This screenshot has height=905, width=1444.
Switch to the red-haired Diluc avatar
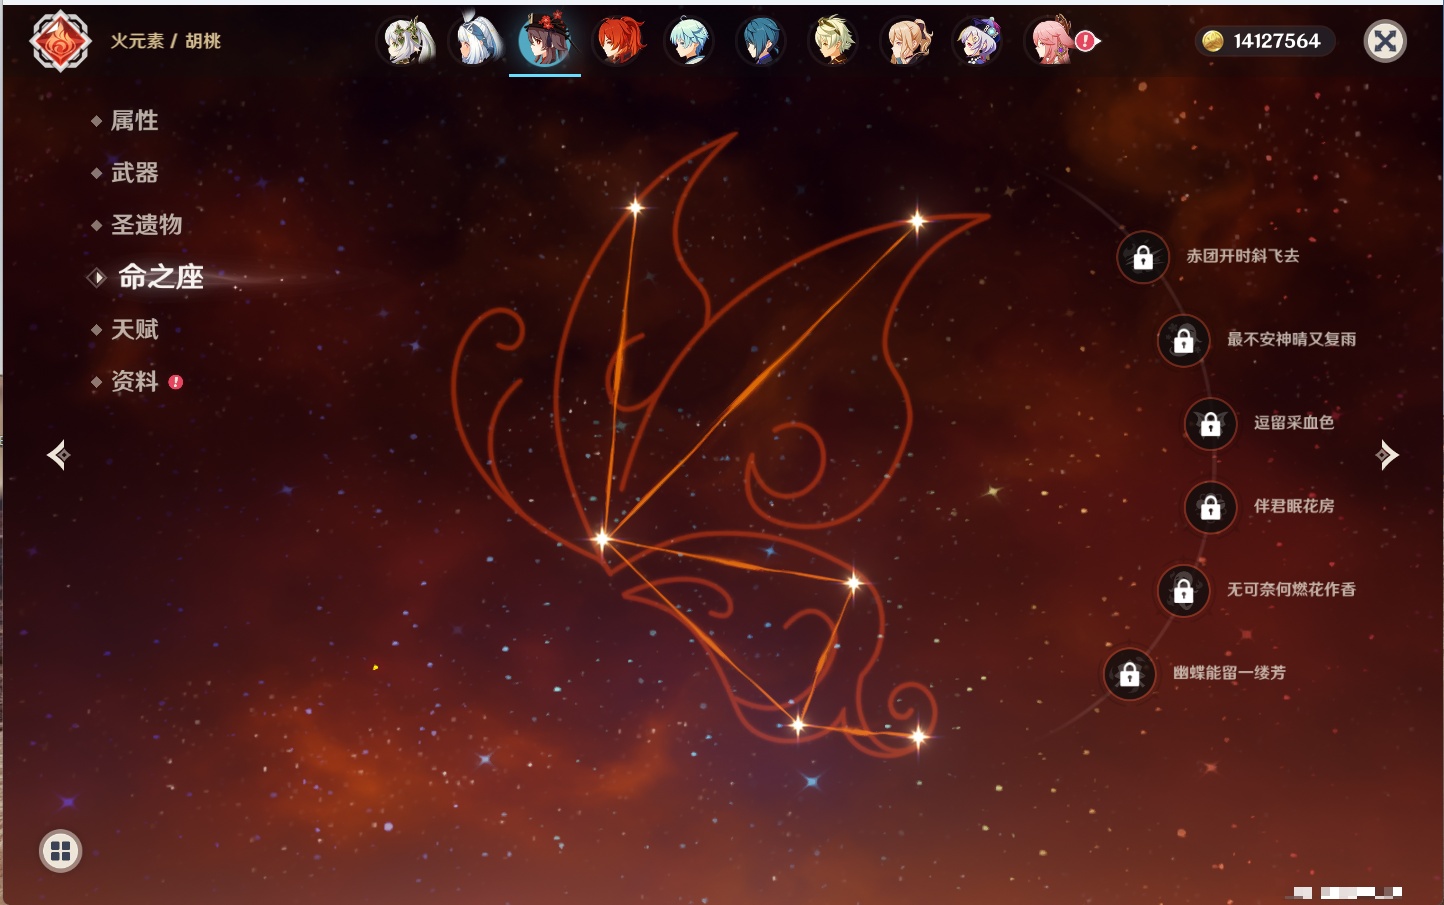pyautogui.click(x=619, y=42)
